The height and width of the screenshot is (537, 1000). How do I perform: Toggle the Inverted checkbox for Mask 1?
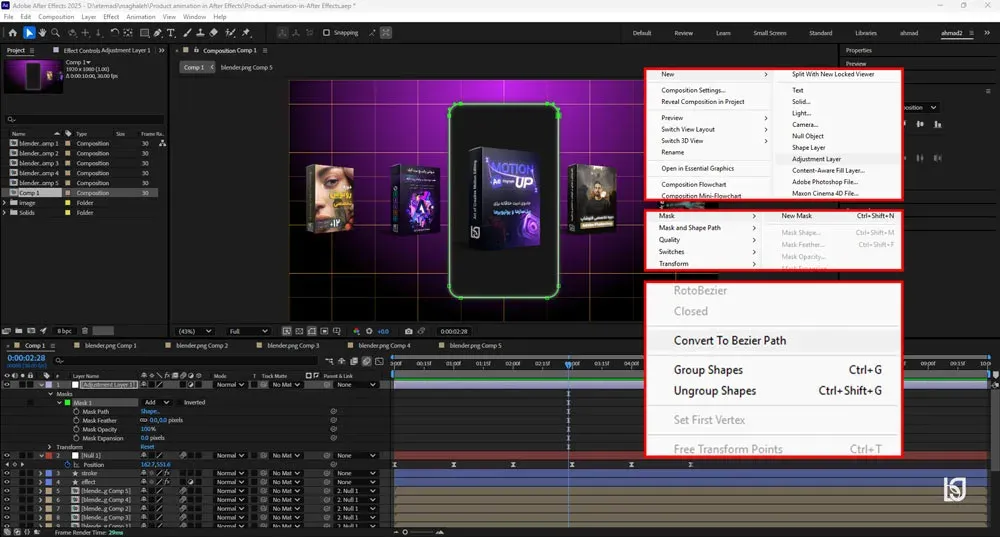click(x=180, y=402)
